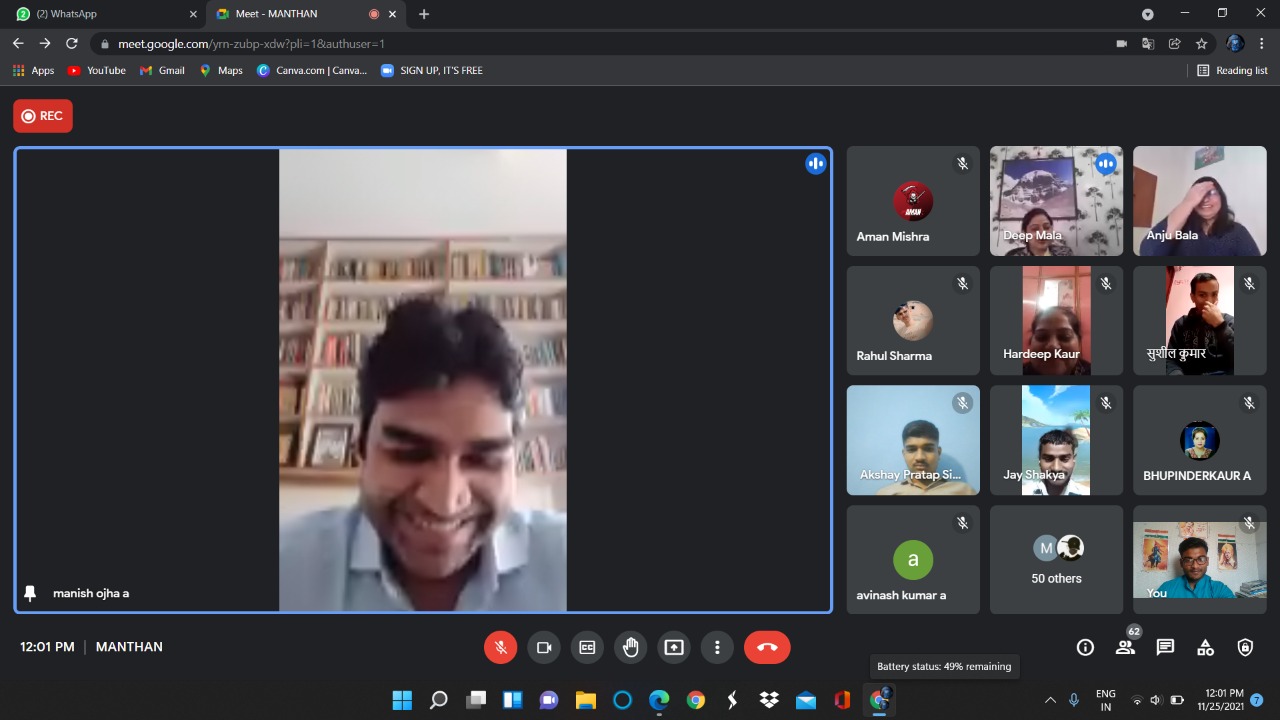Viewport: 1280px width, 720px height.
Task: Open meeting details info icon
Action: click(x=1085, y=647)
